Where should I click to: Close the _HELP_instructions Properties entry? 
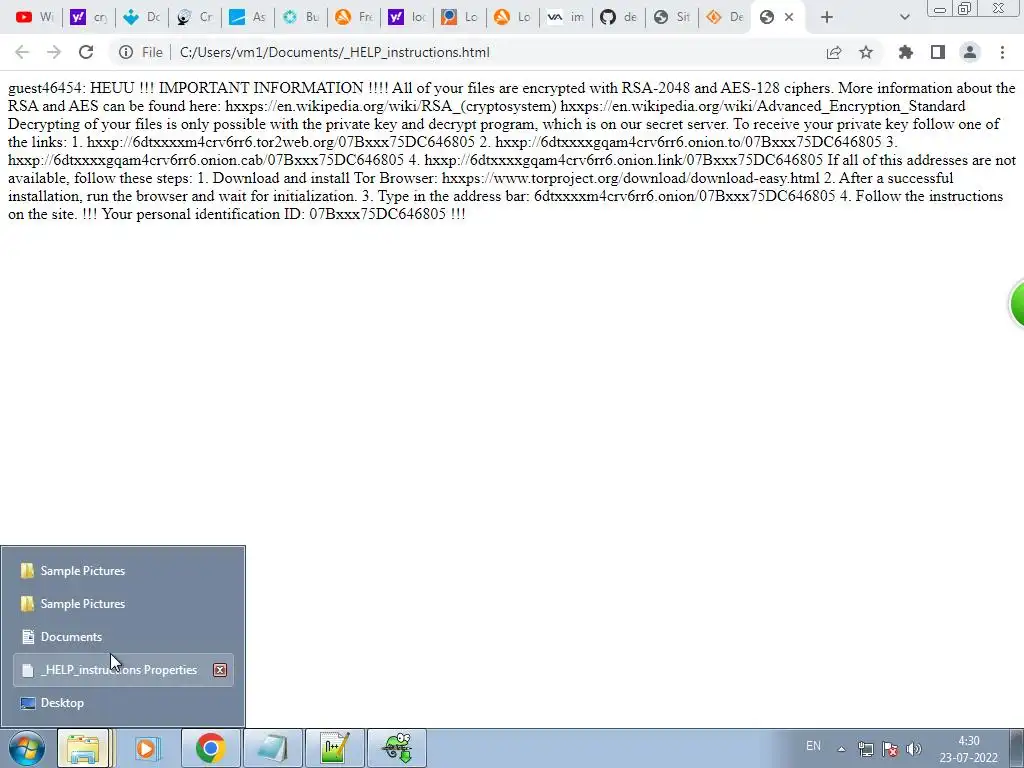pyautogui.click(x=220, y=670)
